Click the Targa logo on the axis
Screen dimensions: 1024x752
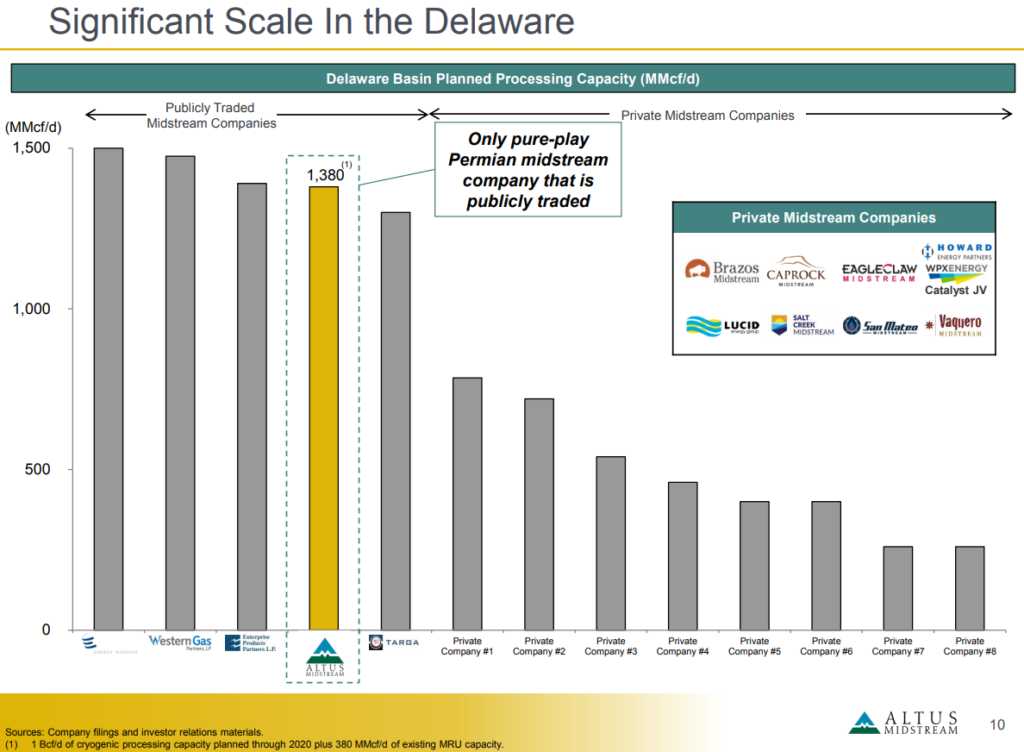coord(395,642)
